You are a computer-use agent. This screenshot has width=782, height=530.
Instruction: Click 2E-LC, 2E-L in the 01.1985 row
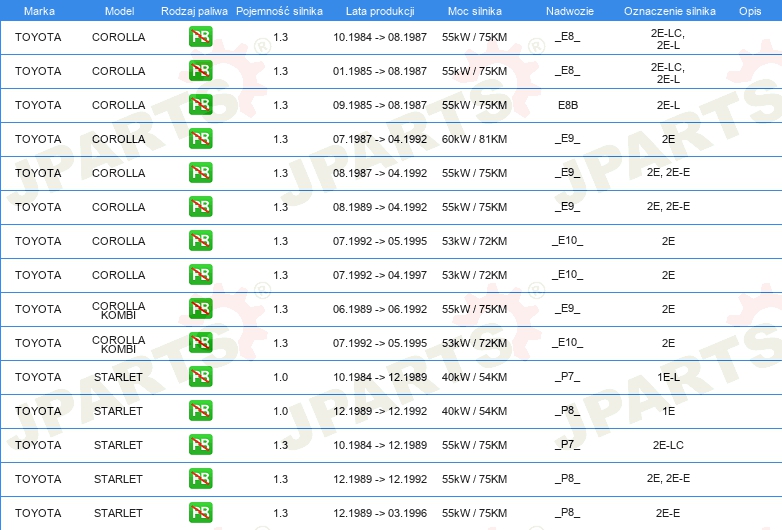pyautogui.click(x=668, y=73)
